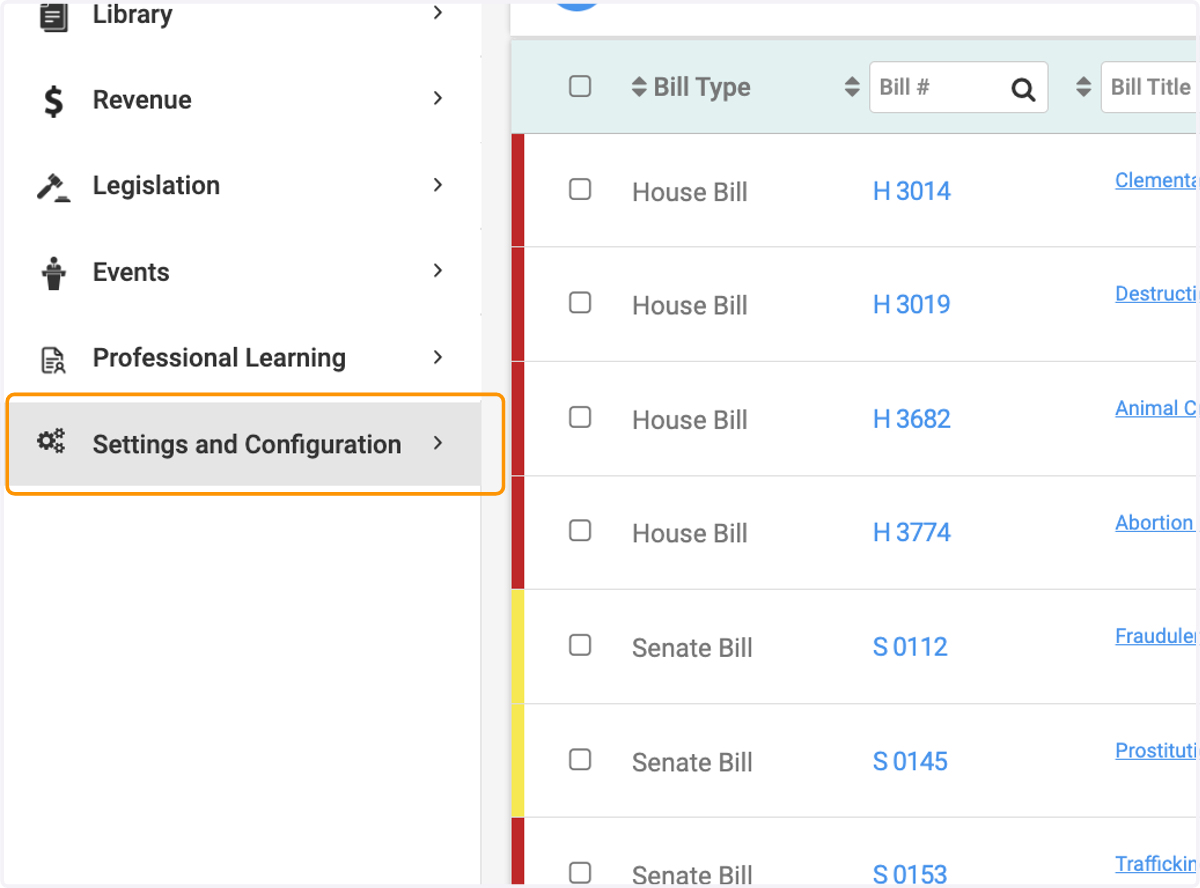Check the box for bill H 3019
Viewport: 1200px width, 888px height.
pos(580,302)
